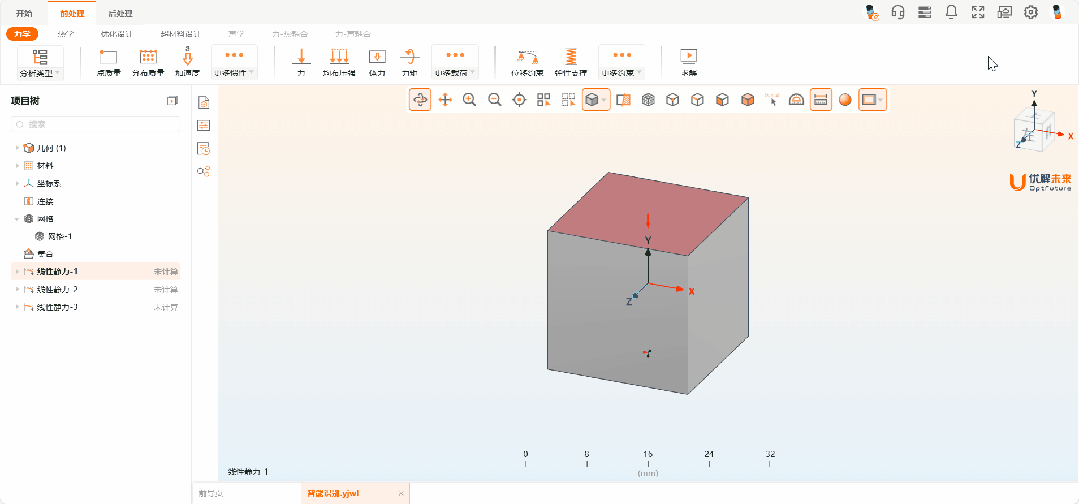This screenshot has width=1079, height=504.
Task: Expand the 材料 tree node
Action: pyautogui.click(x=17, y=166)
